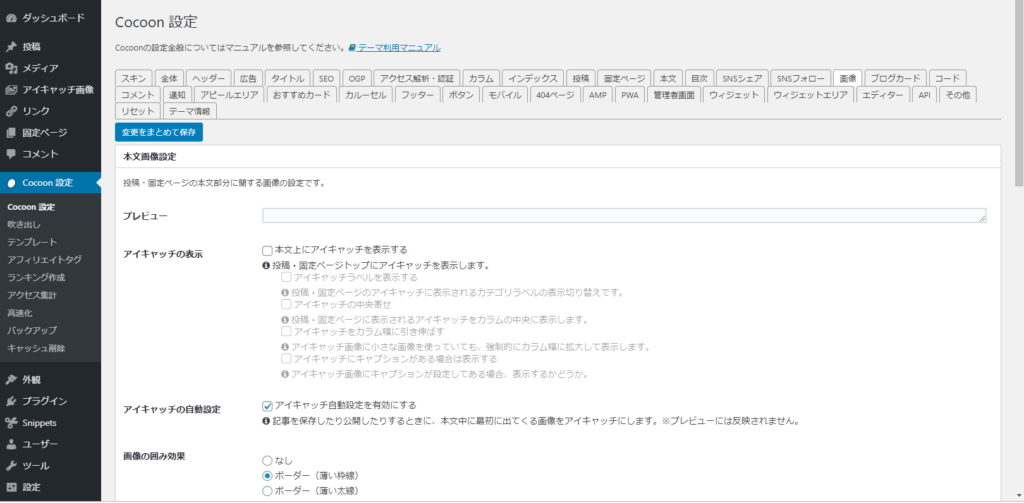
Task: Open the ヘッダー tab
Action: 208,78
